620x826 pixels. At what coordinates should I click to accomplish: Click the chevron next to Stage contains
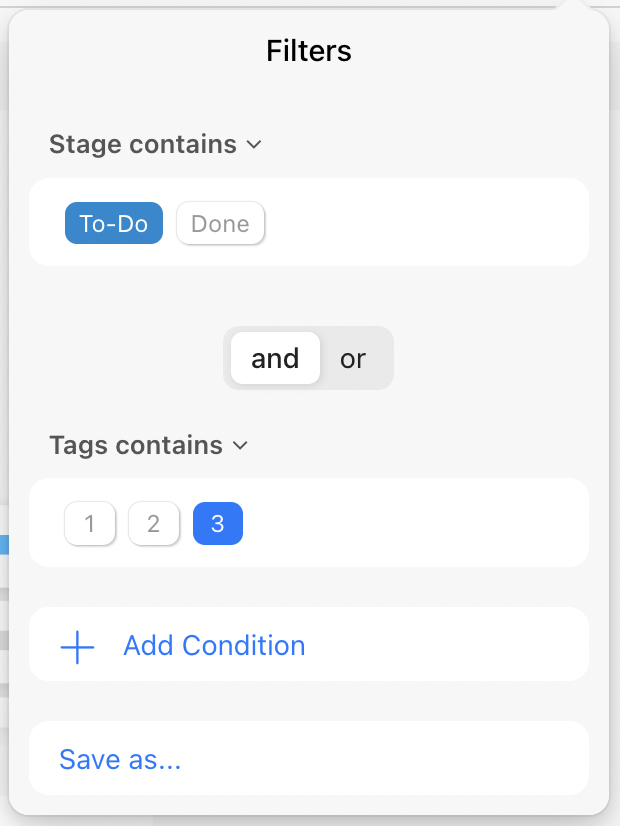point(254,145)
